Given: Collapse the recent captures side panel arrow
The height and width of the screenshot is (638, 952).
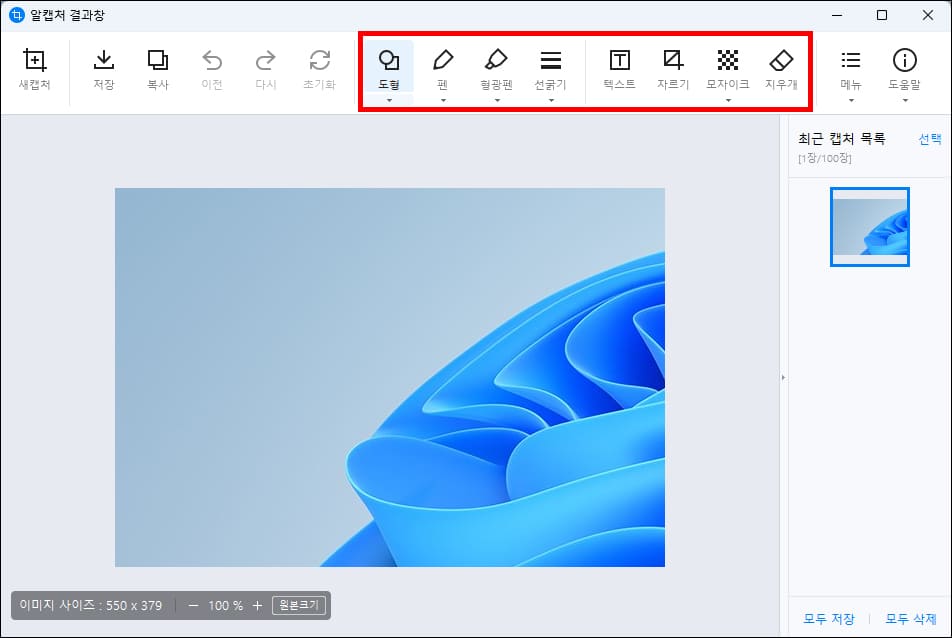Looking at the screenshot, I should pos(783,378).
